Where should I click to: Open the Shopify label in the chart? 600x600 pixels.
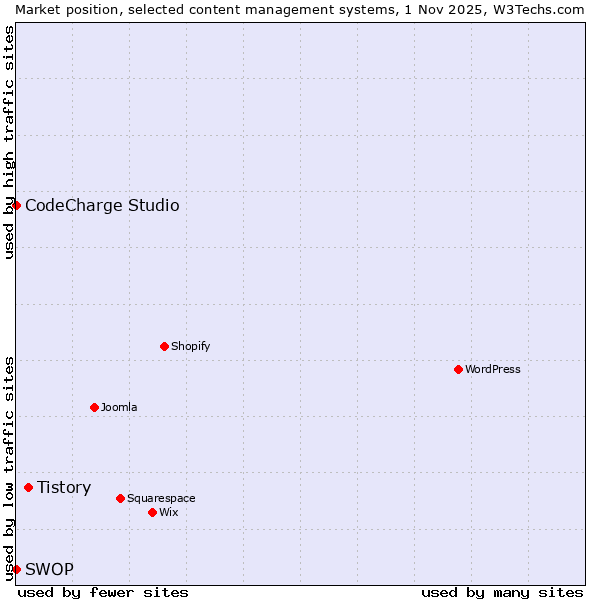[x=190, y=347]
